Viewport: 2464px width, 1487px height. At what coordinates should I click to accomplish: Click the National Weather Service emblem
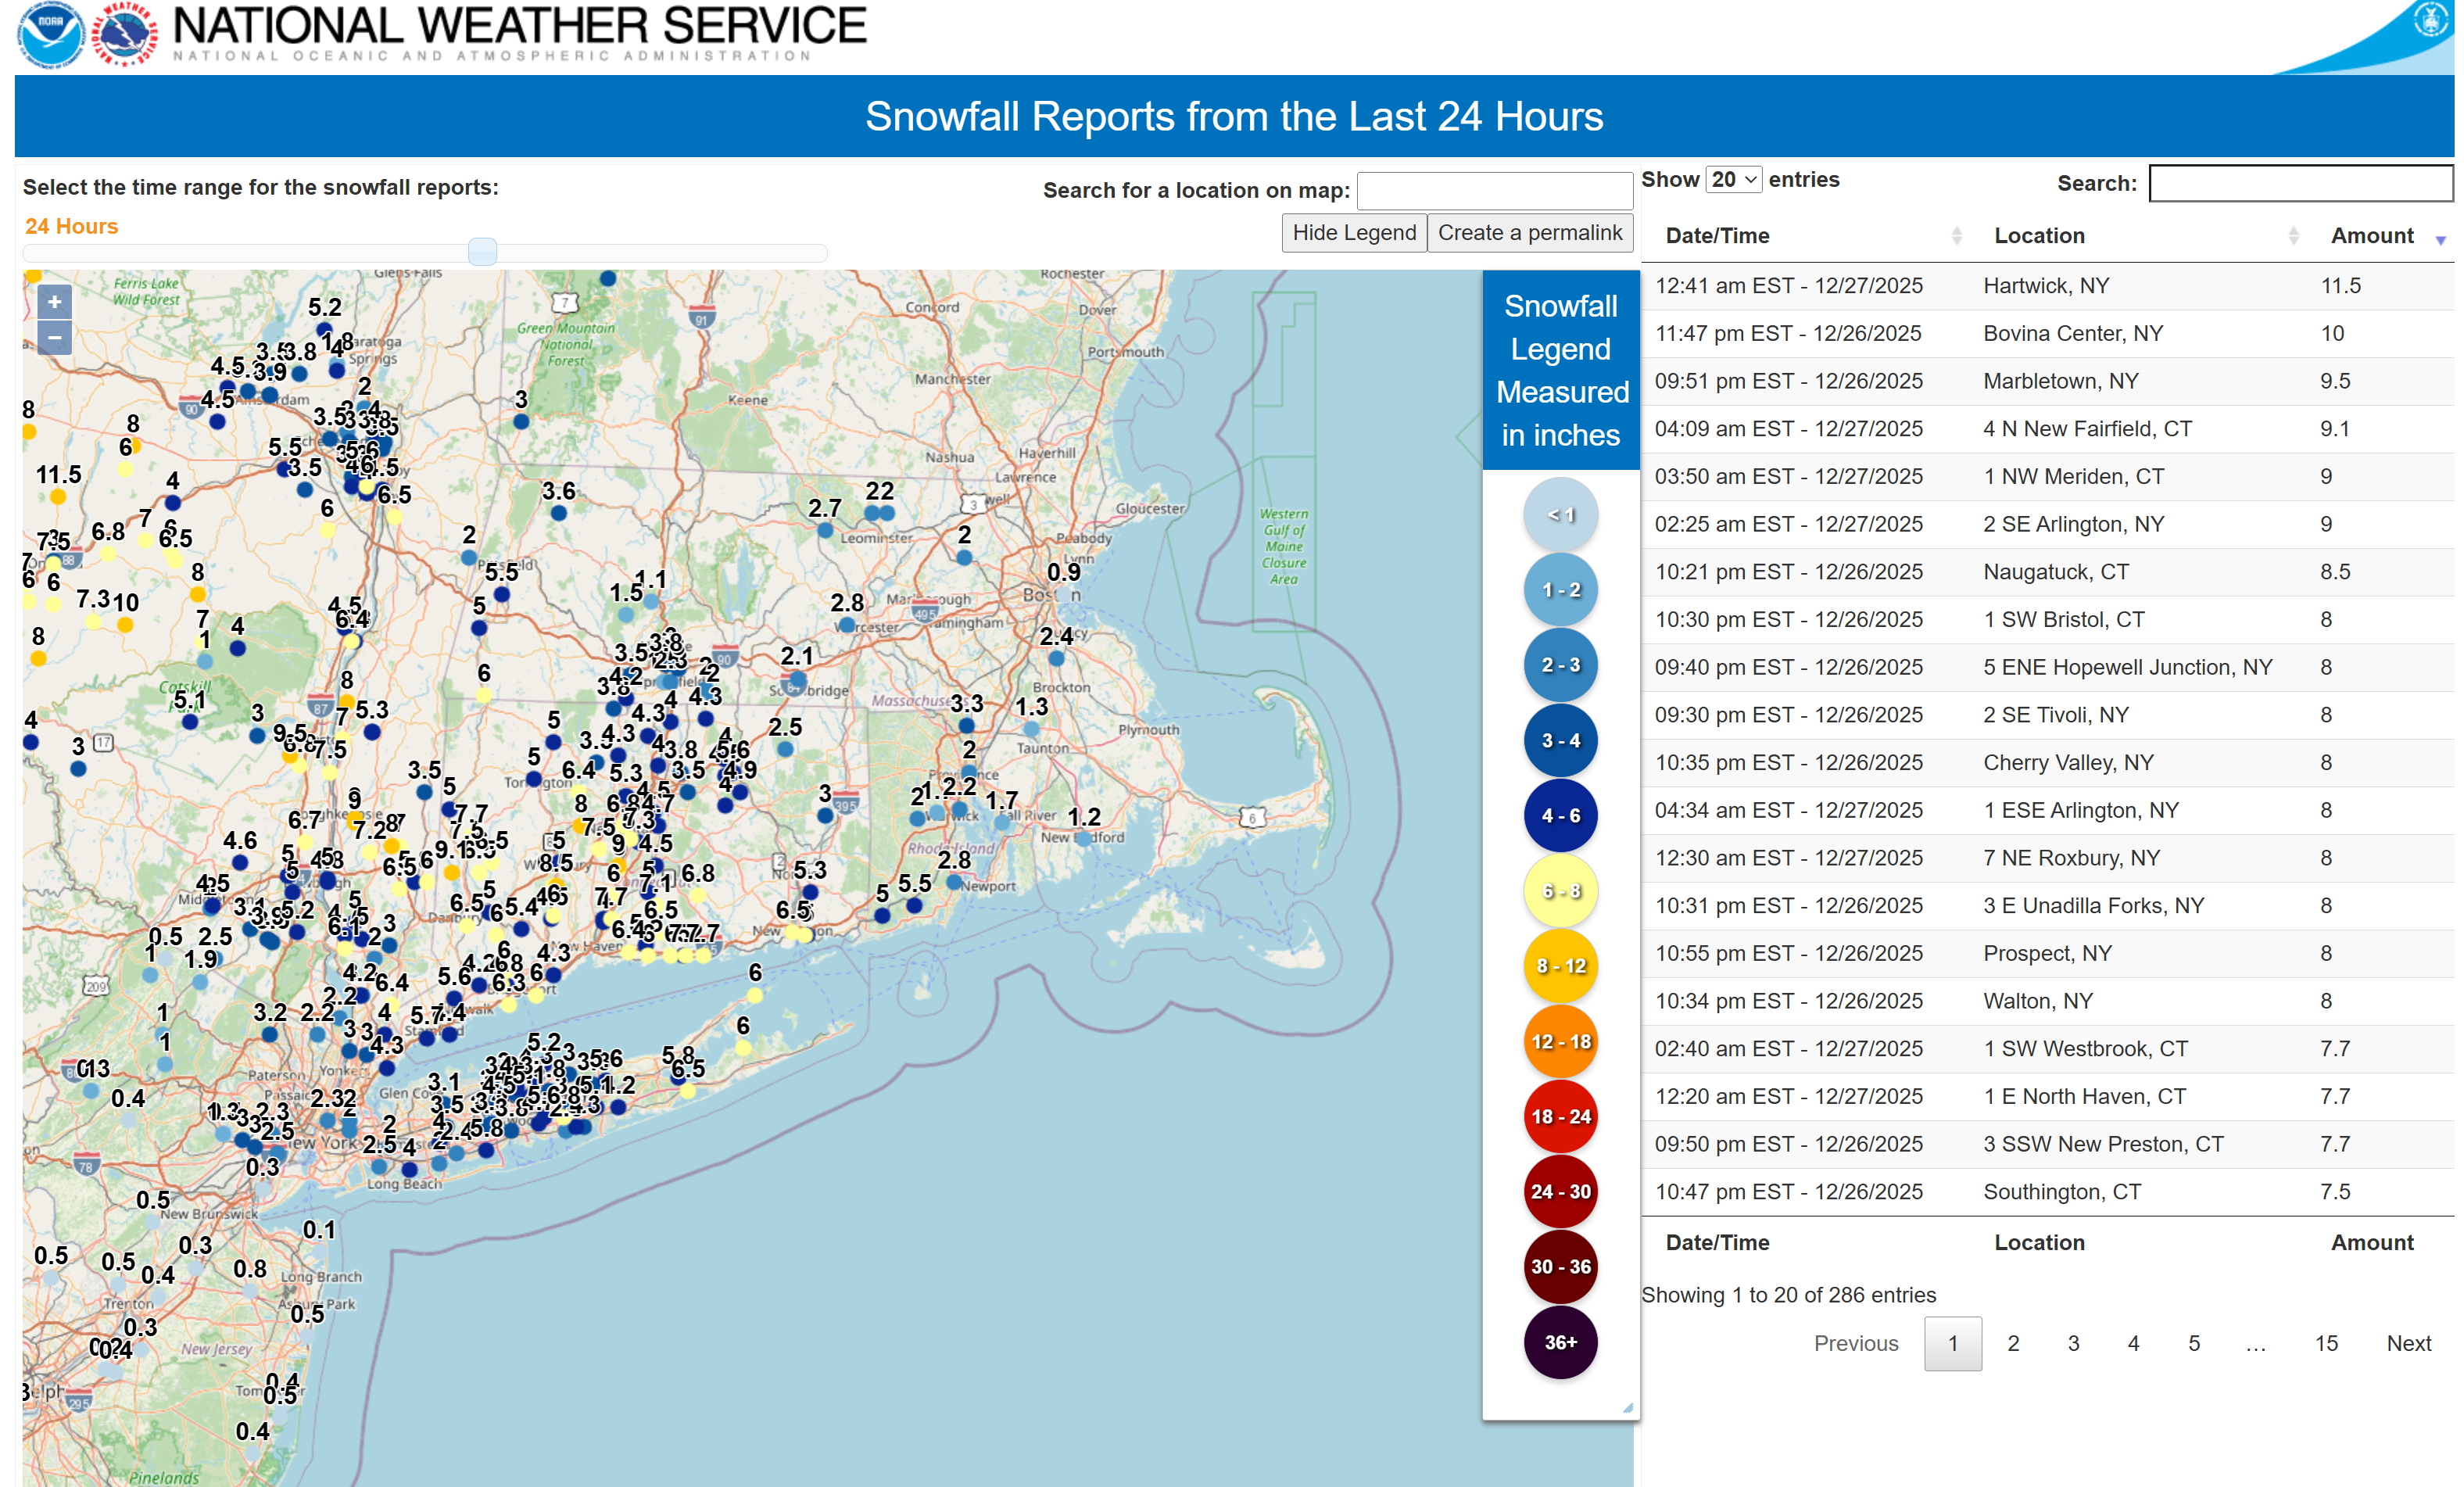tap(125, 35)
